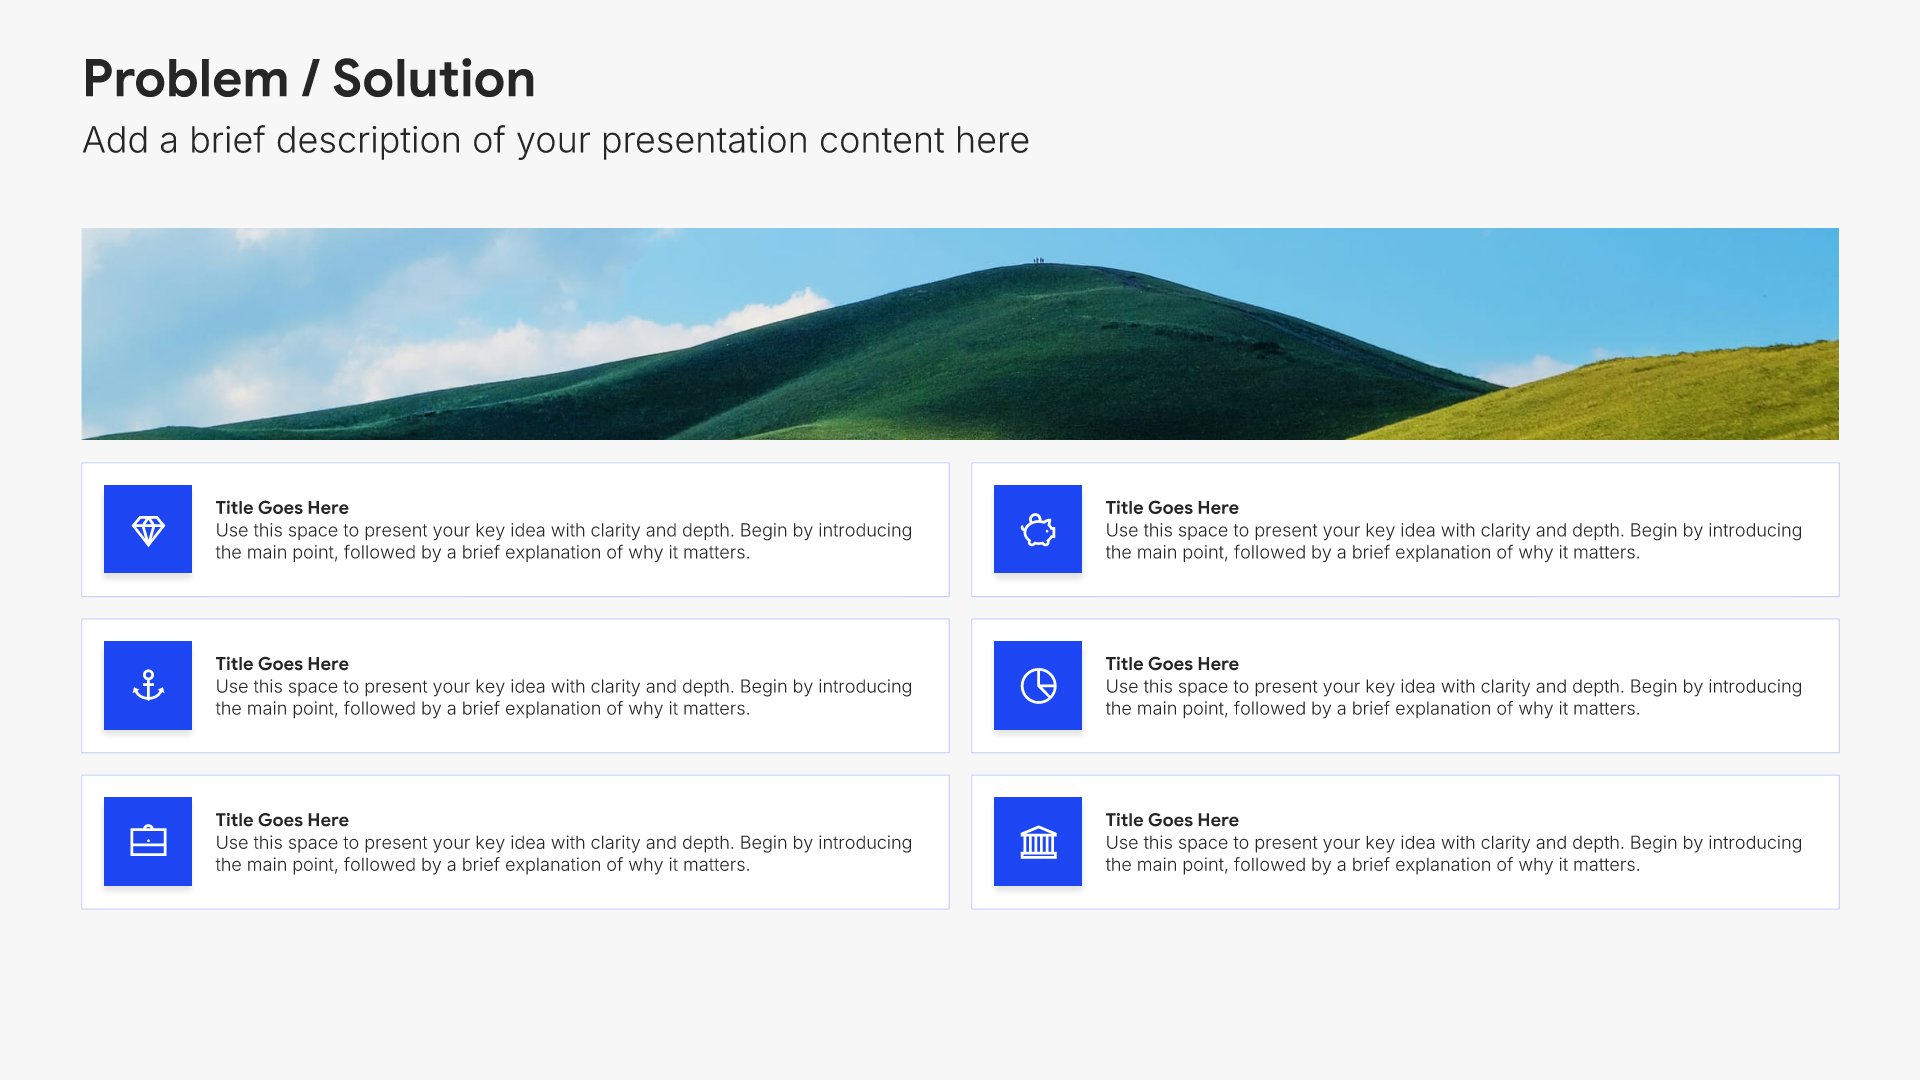
Task: Select the description text in the anchor card
Action: 564,697
